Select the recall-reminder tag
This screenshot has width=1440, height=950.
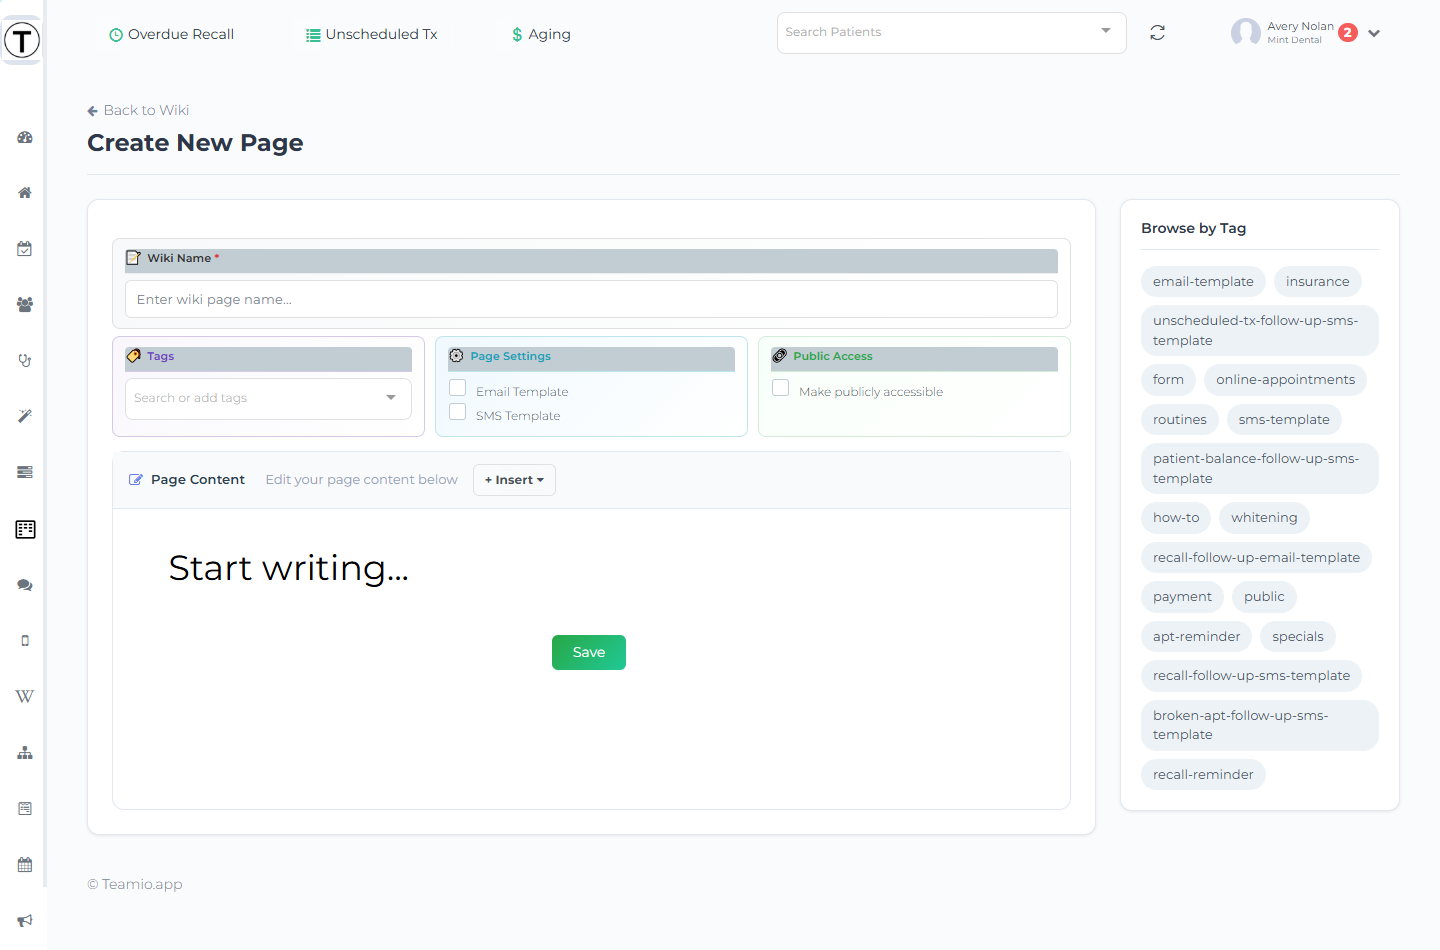pyautogui.click(x=1203, y=775)
